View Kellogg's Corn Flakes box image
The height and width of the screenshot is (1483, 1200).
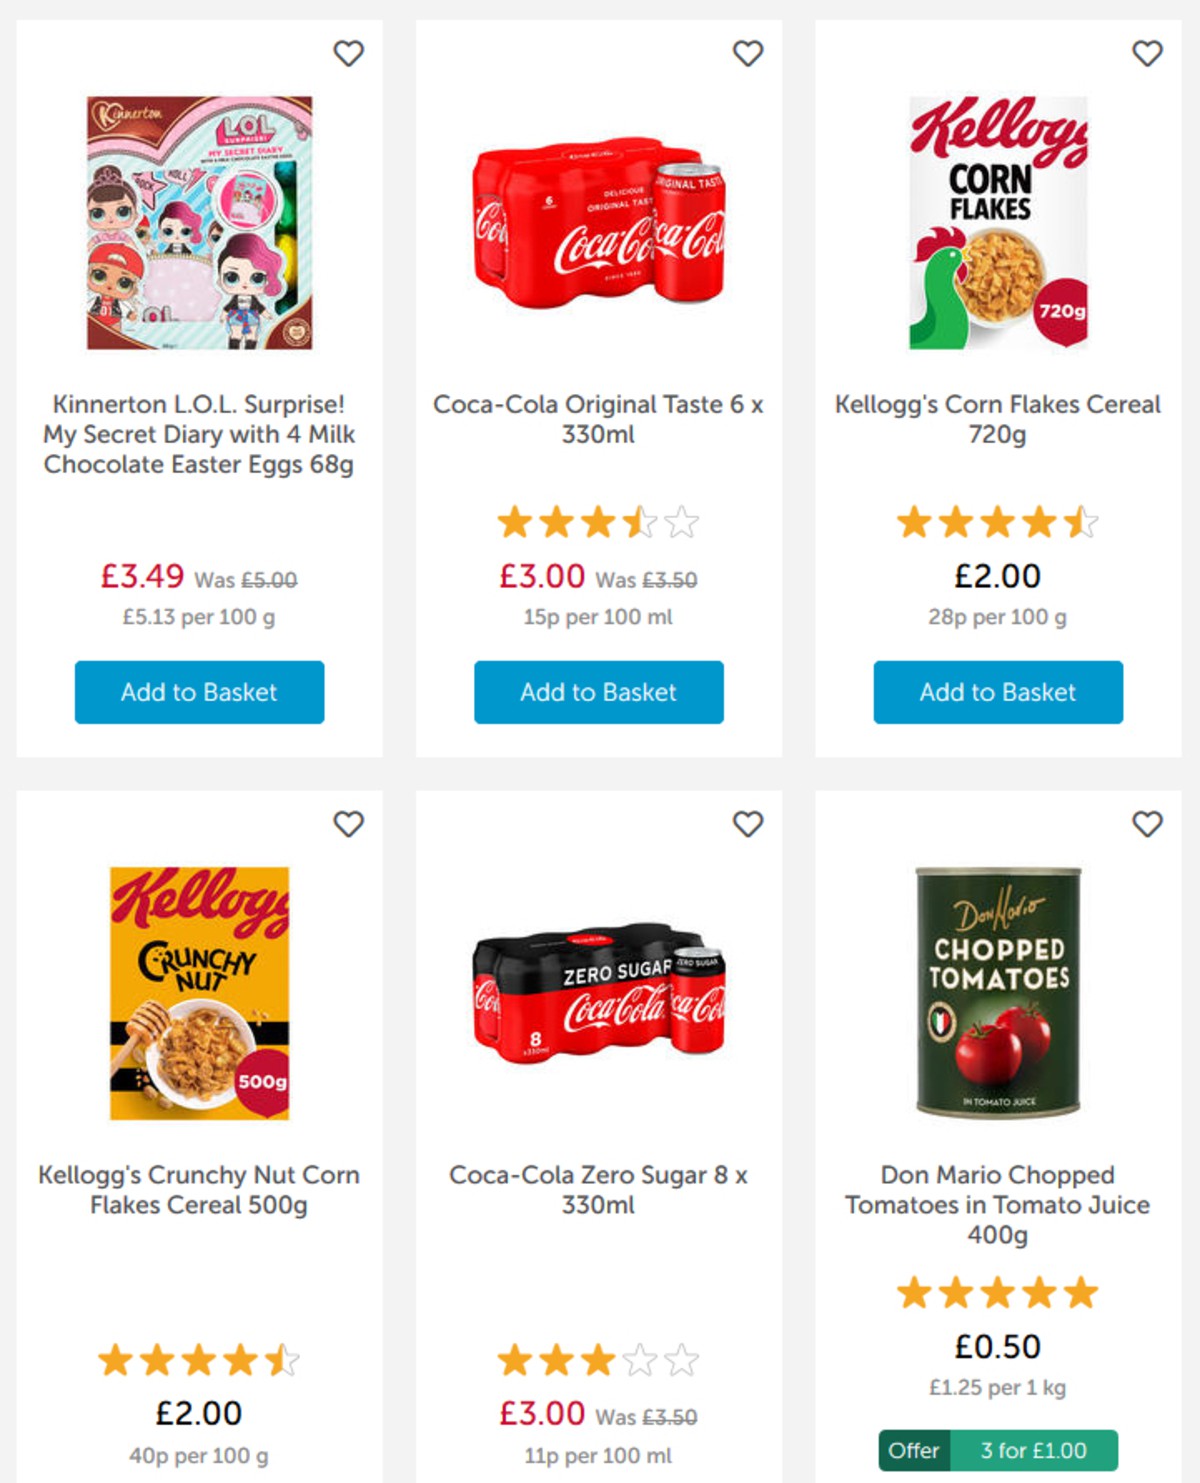tap(998, 222)
